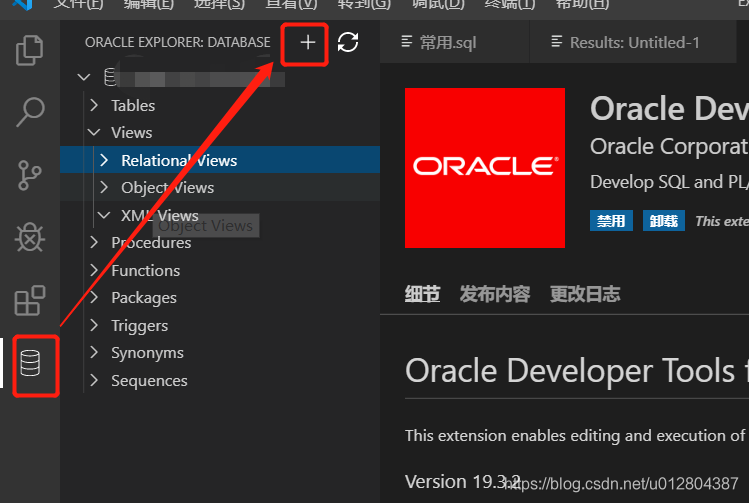Refresh the Oracle Explorer database list
The image size is (749, 503).
348,42
